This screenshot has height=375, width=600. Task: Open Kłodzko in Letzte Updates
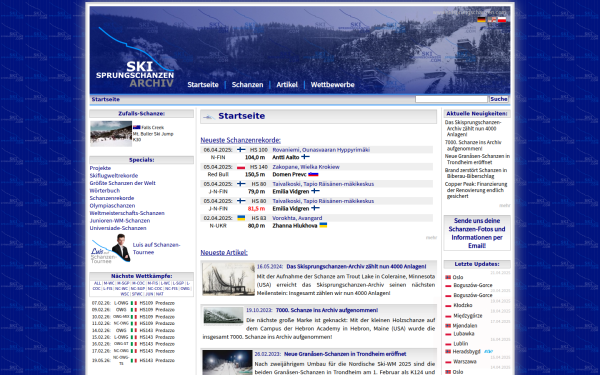[463, 305]
